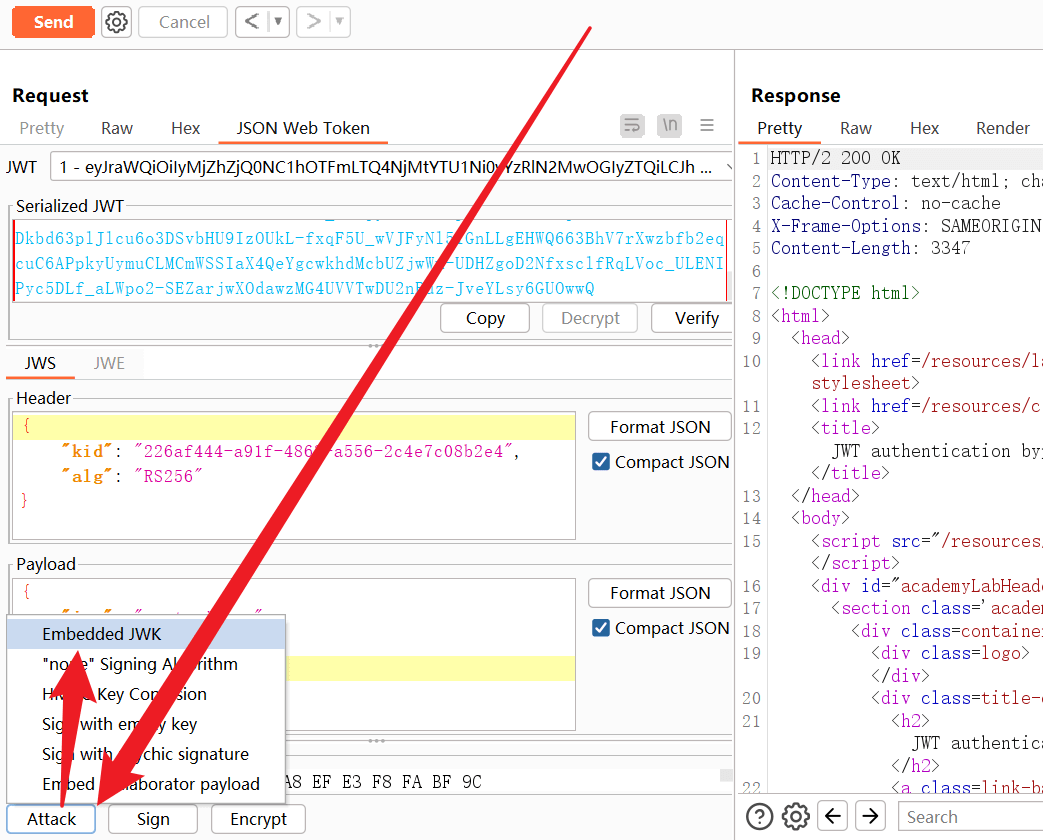Click into the response Search field
The image size is (1043, 840).
[x=970, y=817]
